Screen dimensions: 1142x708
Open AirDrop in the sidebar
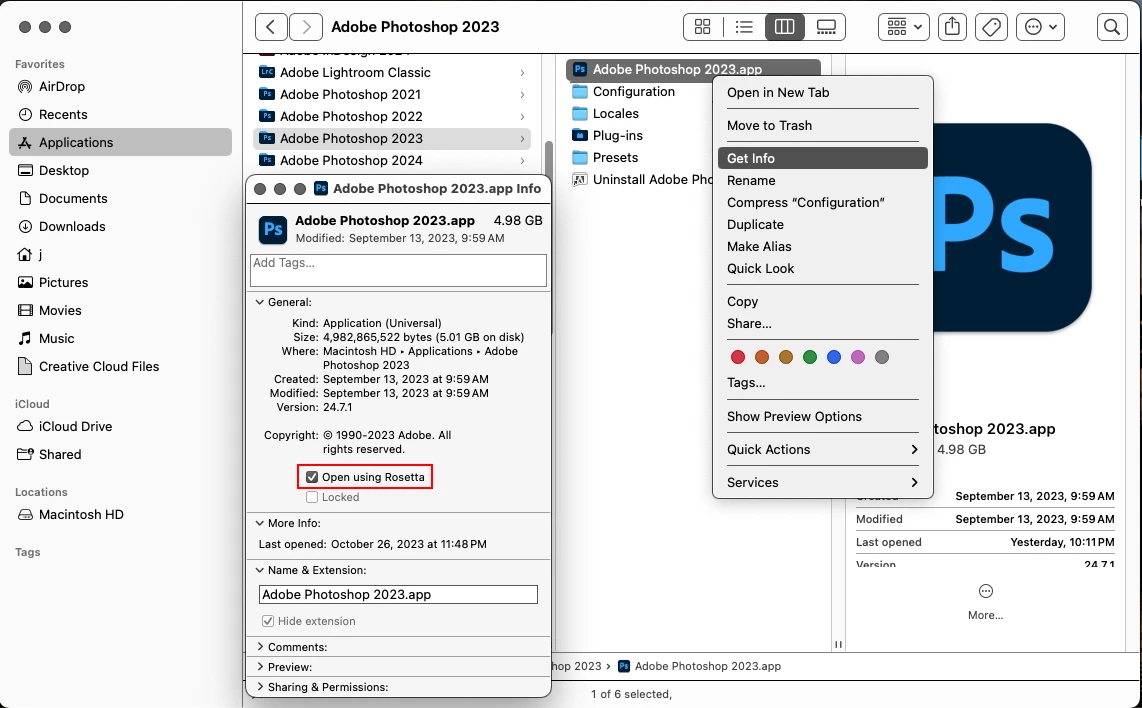[120, 87]
